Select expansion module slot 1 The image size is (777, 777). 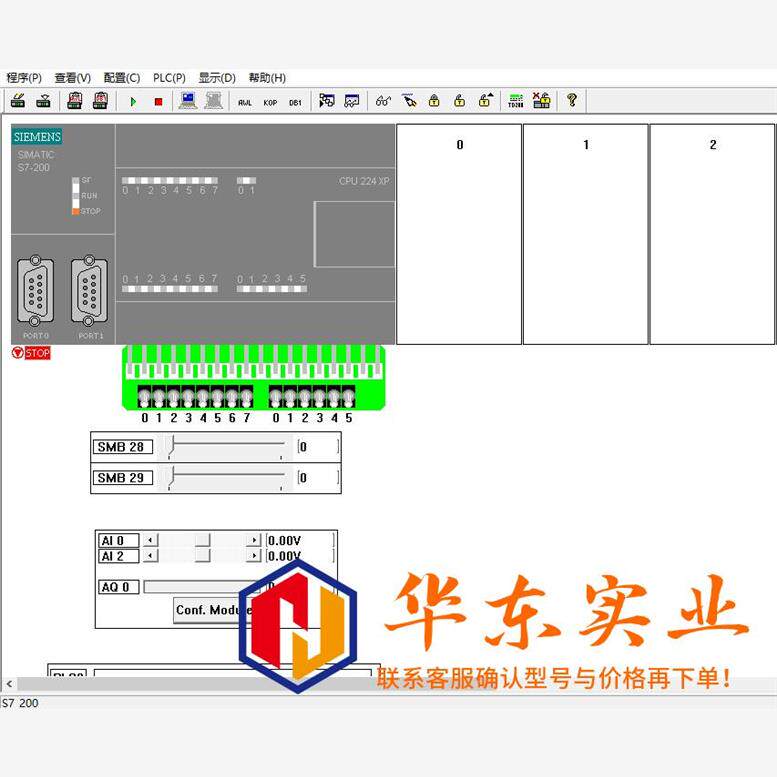pos(586,234)
